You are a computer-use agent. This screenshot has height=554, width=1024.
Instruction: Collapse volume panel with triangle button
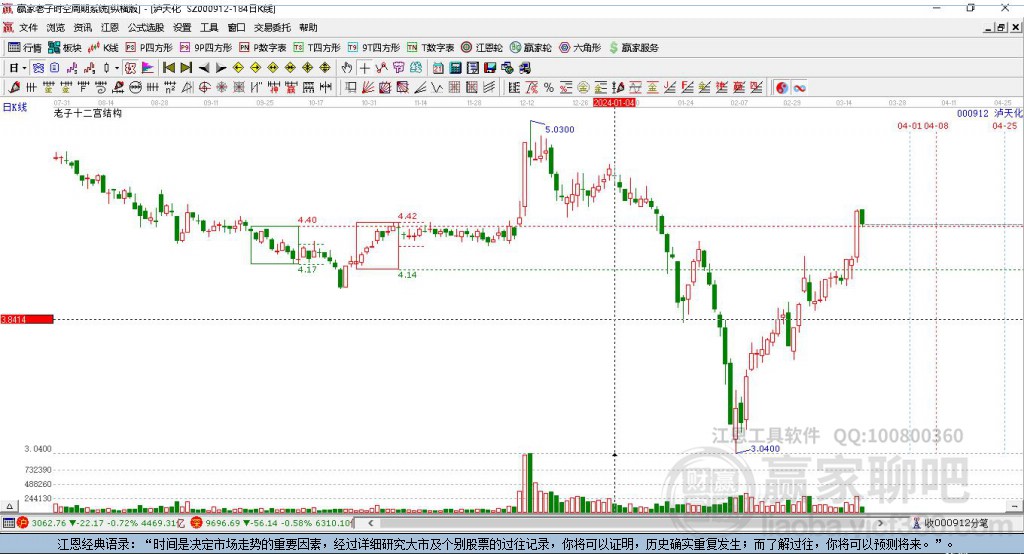9,506
